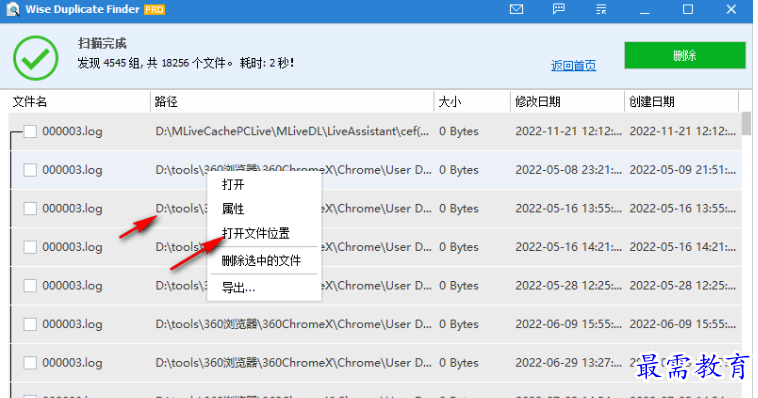This screenshot has width=758, height=398.
Task: Choose 导出... from the context menu
Action: pos(264,288)
